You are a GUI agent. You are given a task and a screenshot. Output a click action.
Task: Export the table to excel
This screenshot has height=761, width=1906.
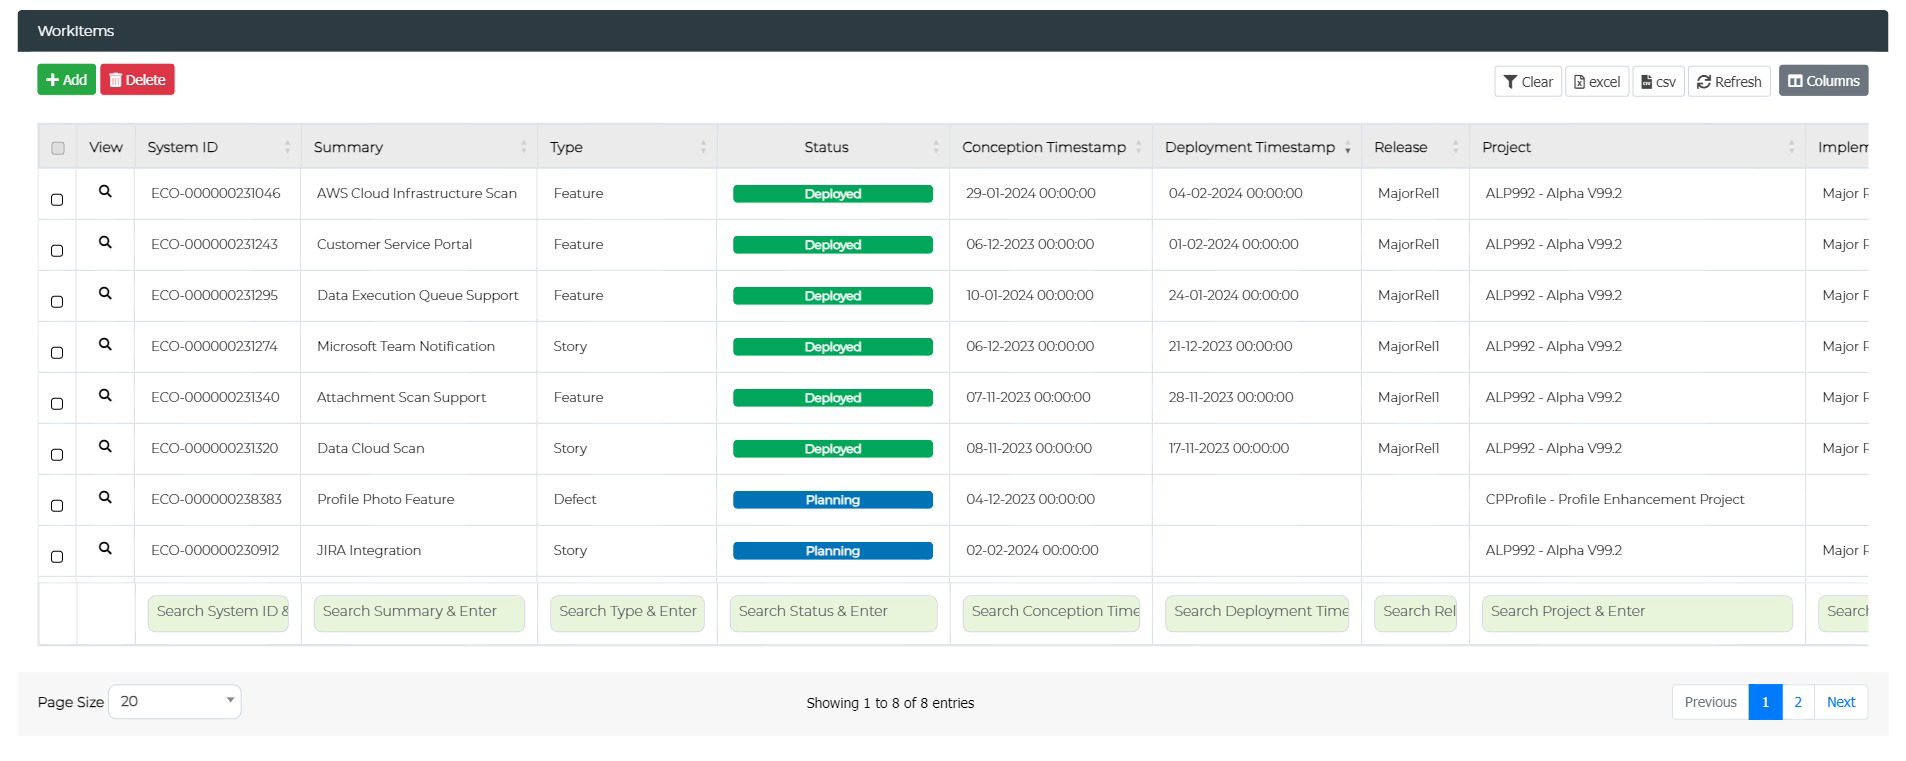pos(1597,82)
